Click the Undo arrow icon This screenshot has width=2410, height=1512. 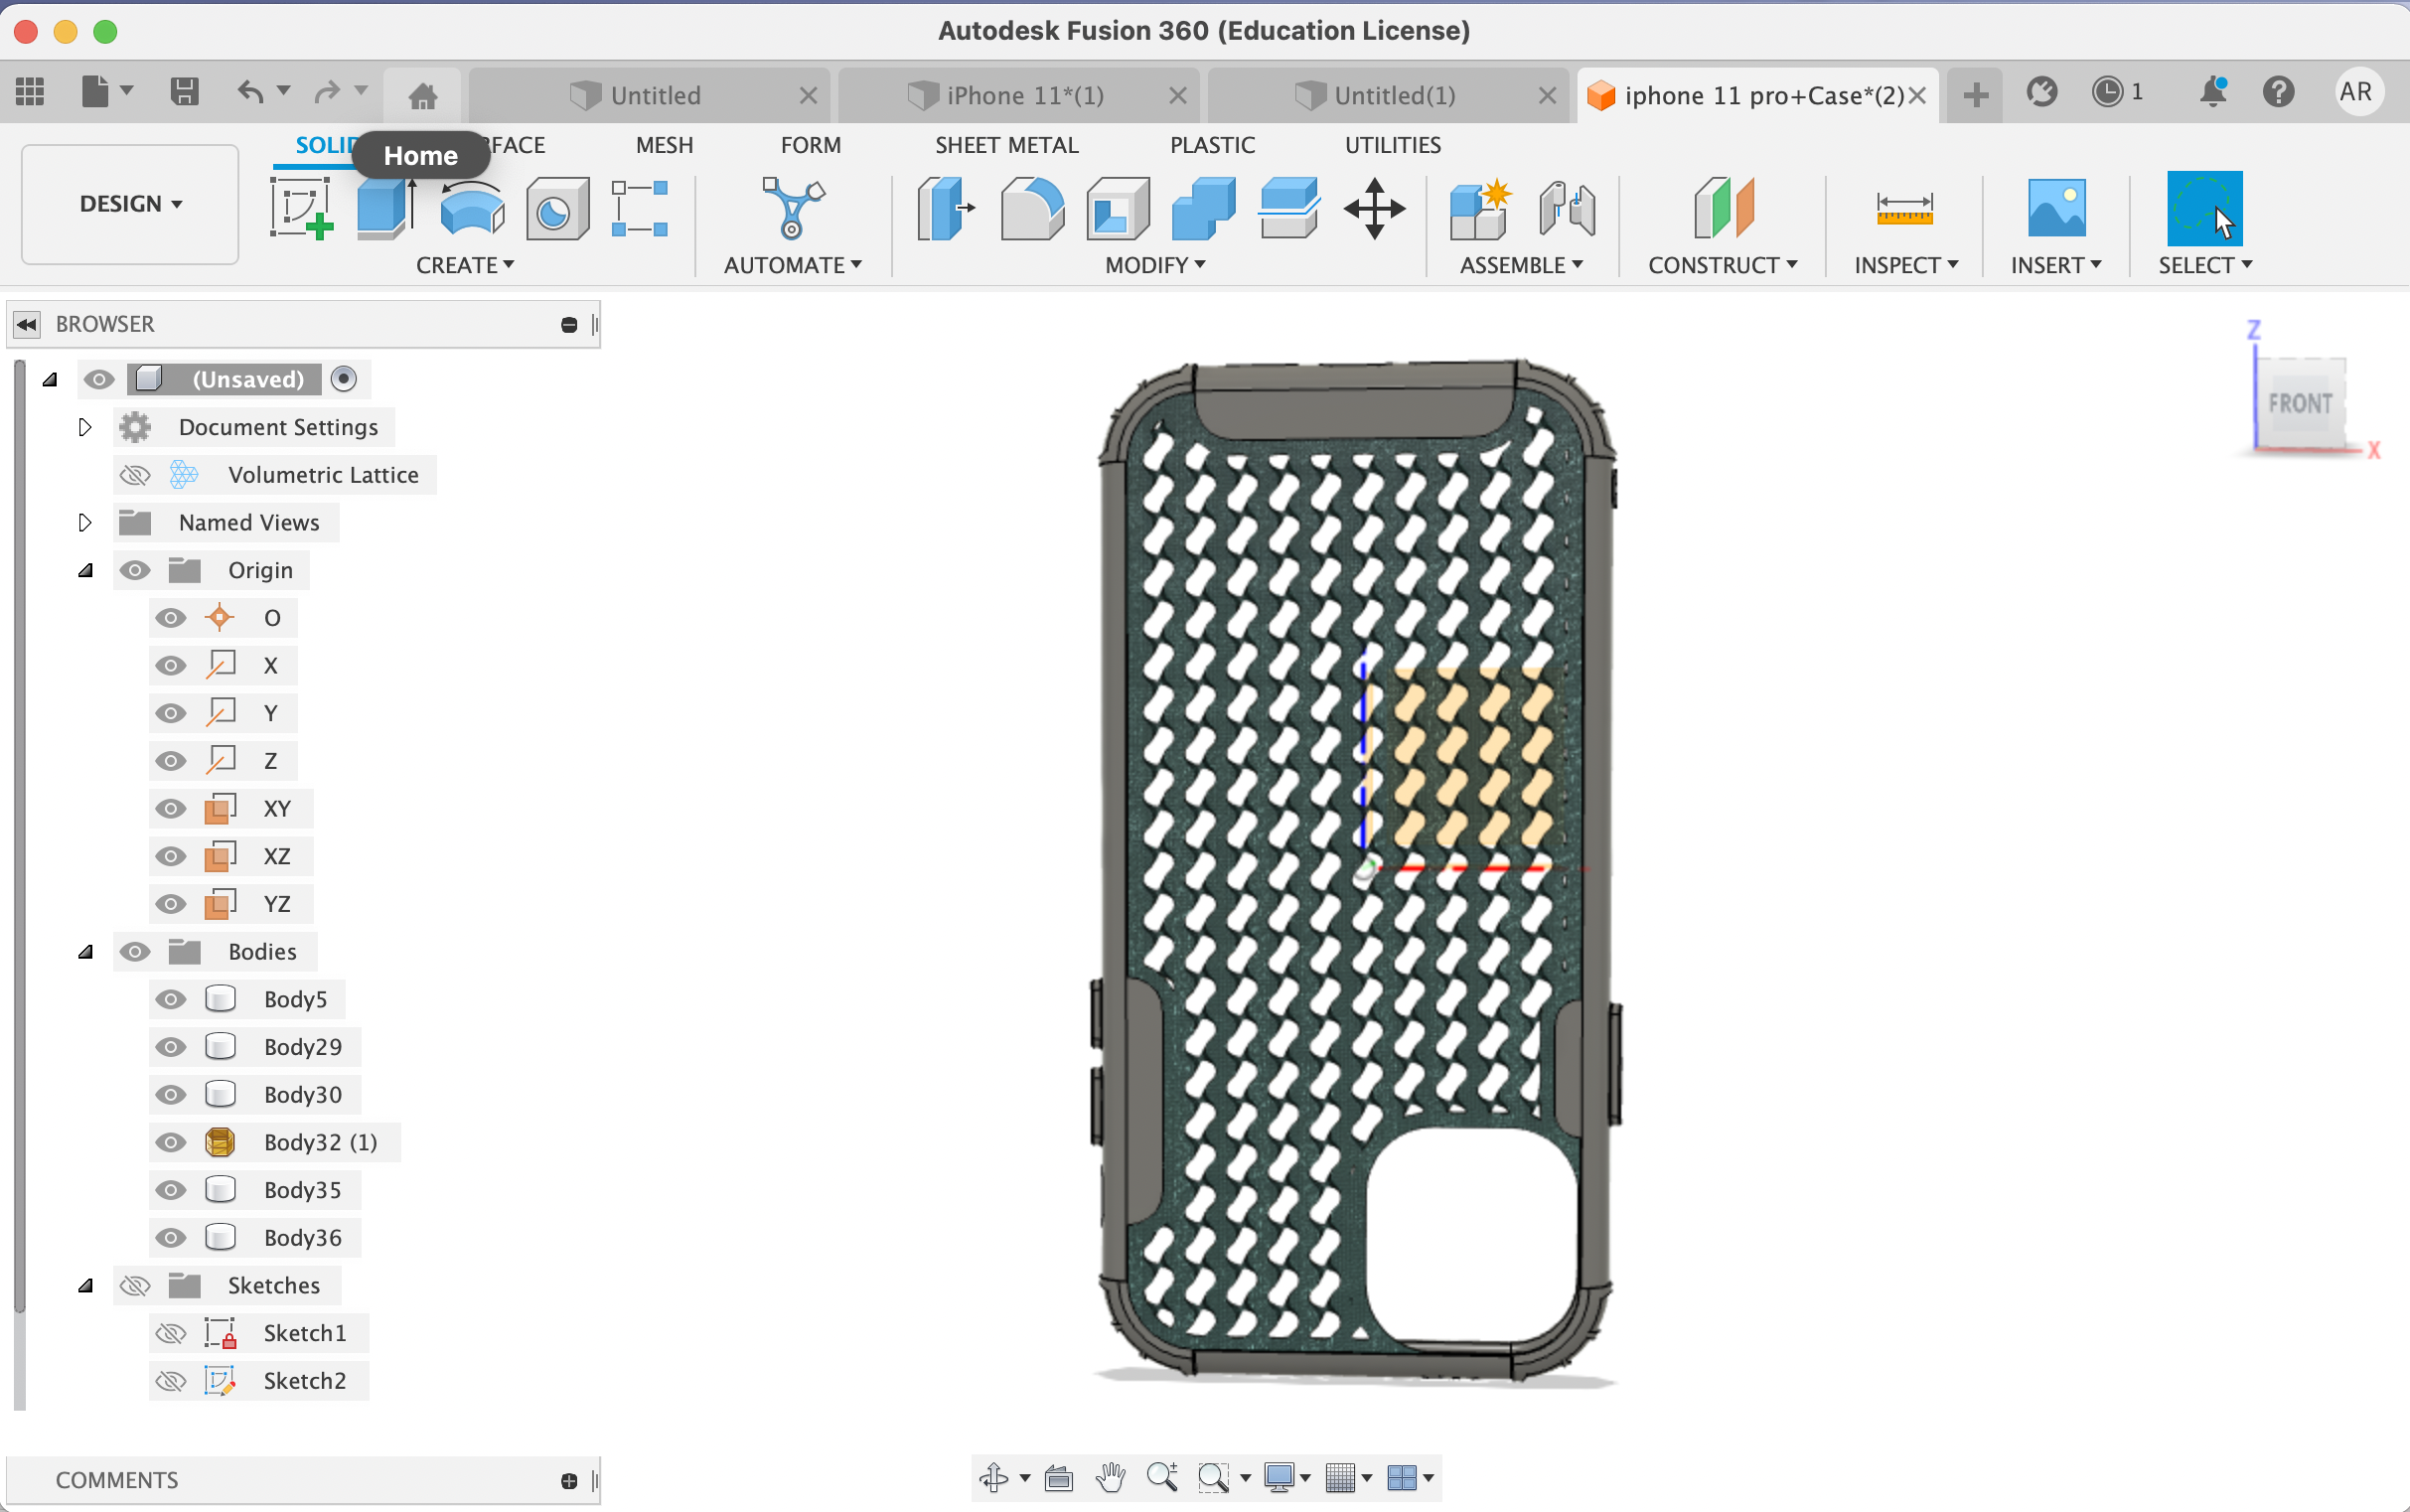(x=251, y=92)
